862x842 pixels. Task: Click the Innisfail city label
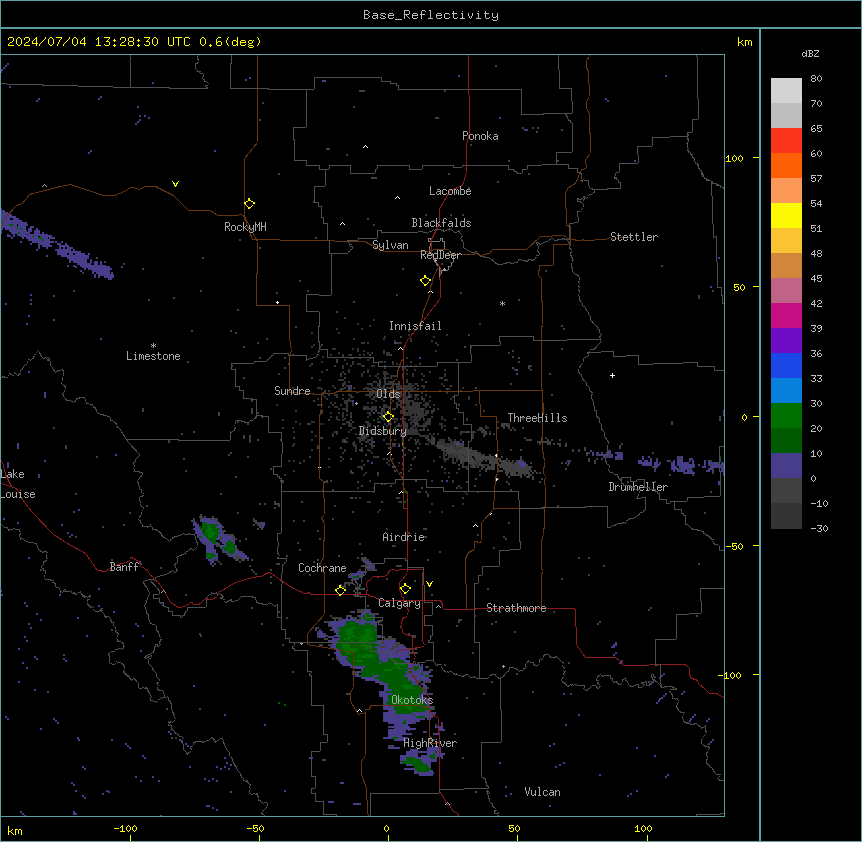click(x=415, y=326)
